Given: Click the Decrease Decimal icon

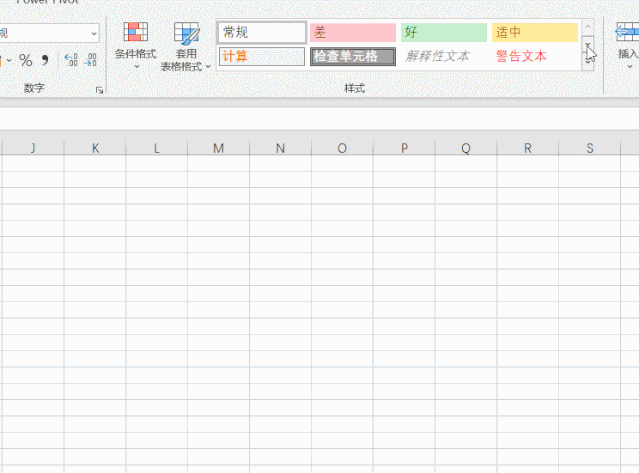Looking at the screenshot, I should (90, 60).
